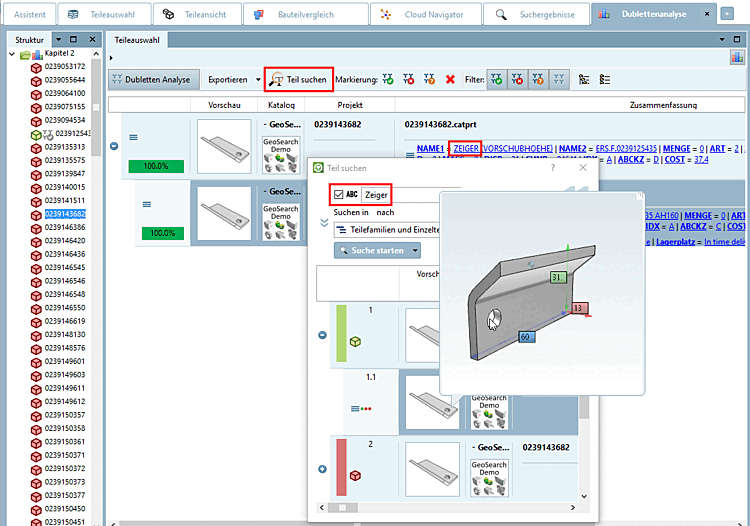The image size is (750, 526).
Task: Select tree item 0239146386
Action: (x=65, y=227)
